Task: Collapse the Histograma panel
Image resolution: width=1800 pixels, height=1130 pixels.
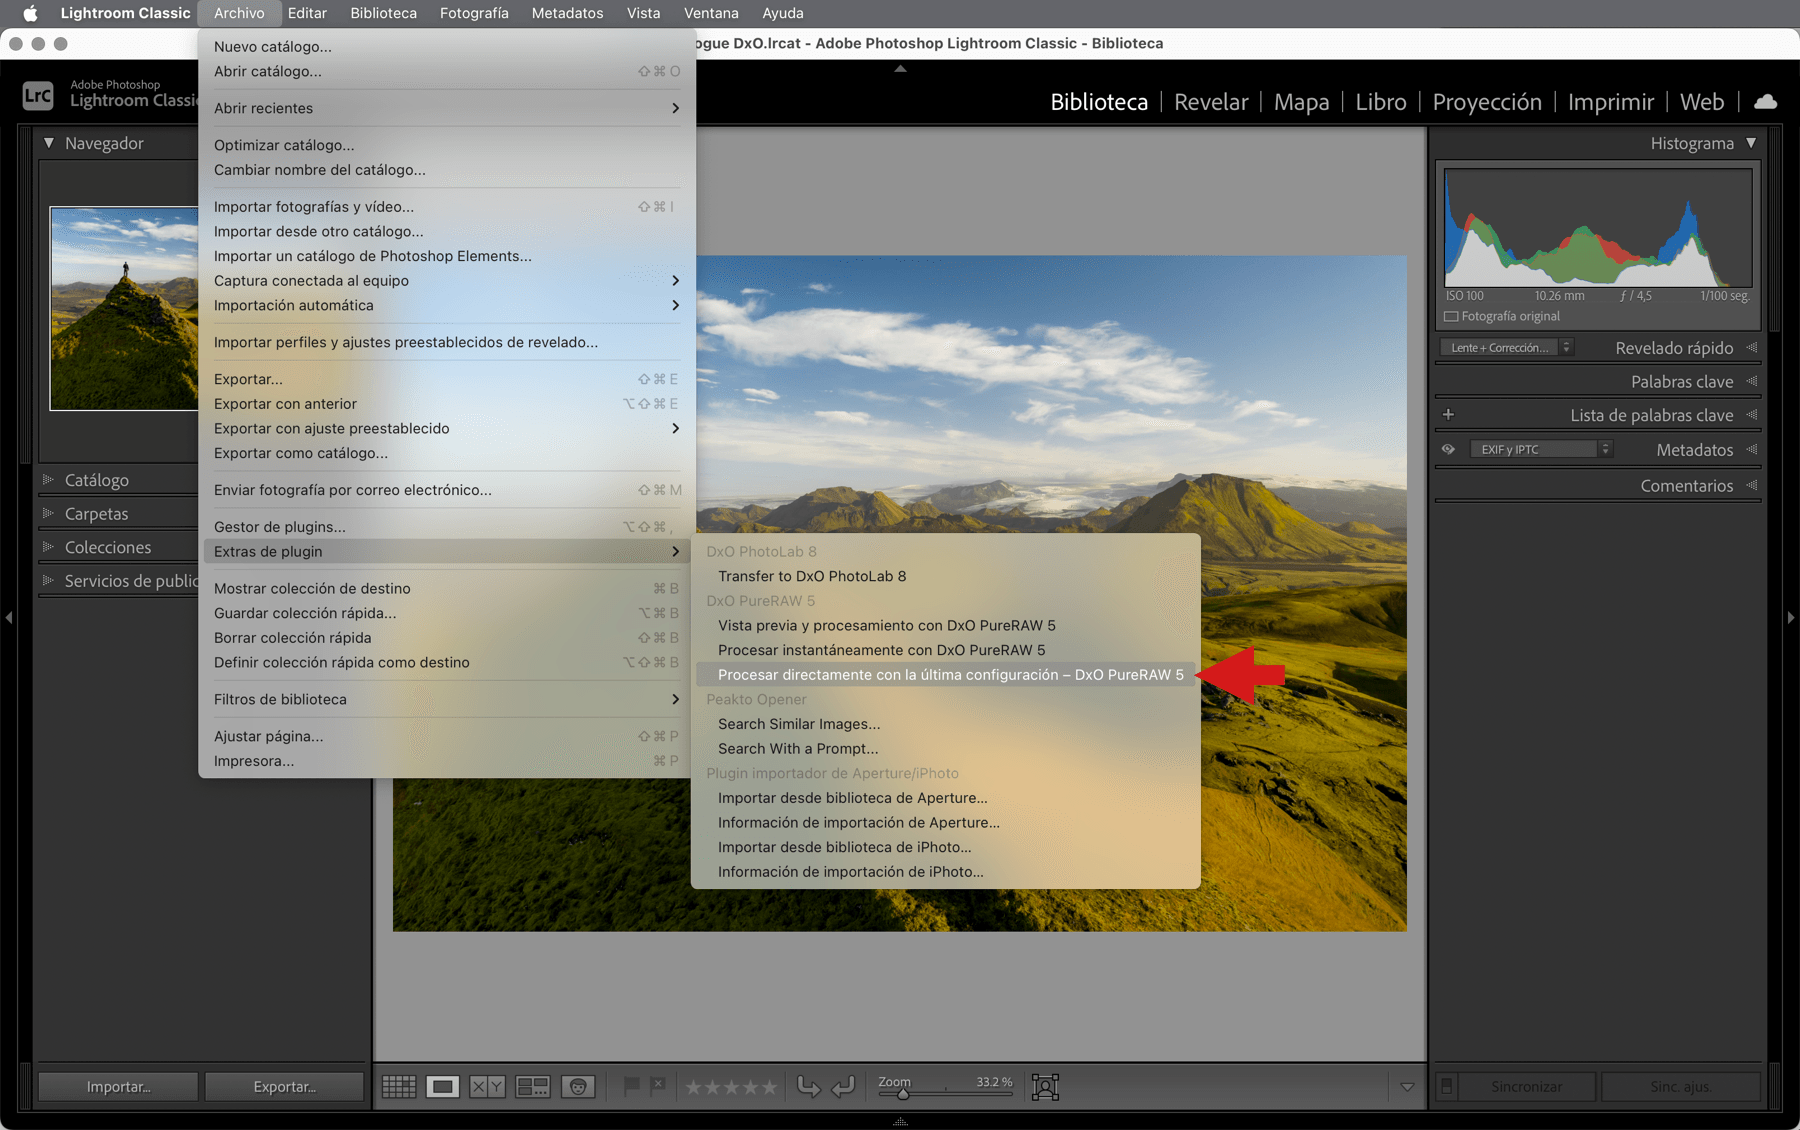Action: pos(1751,143)
